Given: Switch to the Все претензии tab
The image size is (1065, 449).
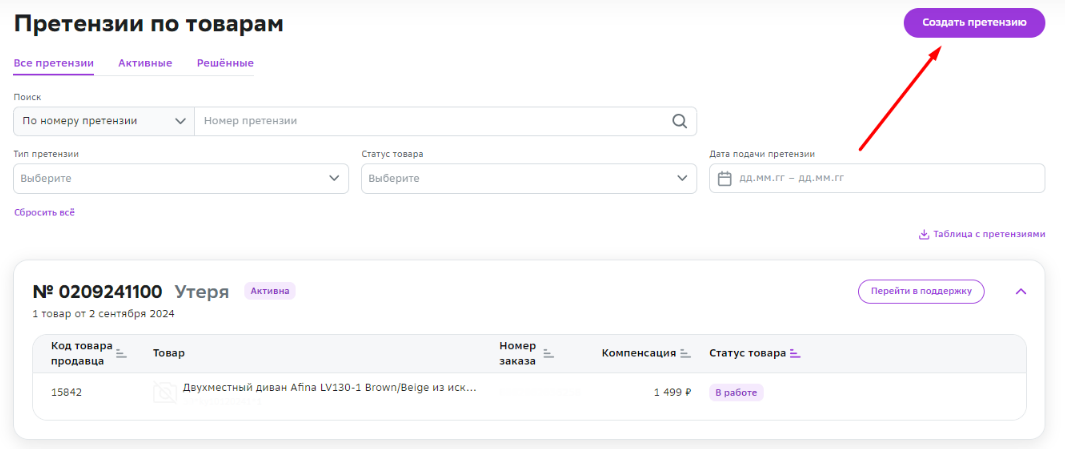Looking at the screenshot, I should click(54, 63).
